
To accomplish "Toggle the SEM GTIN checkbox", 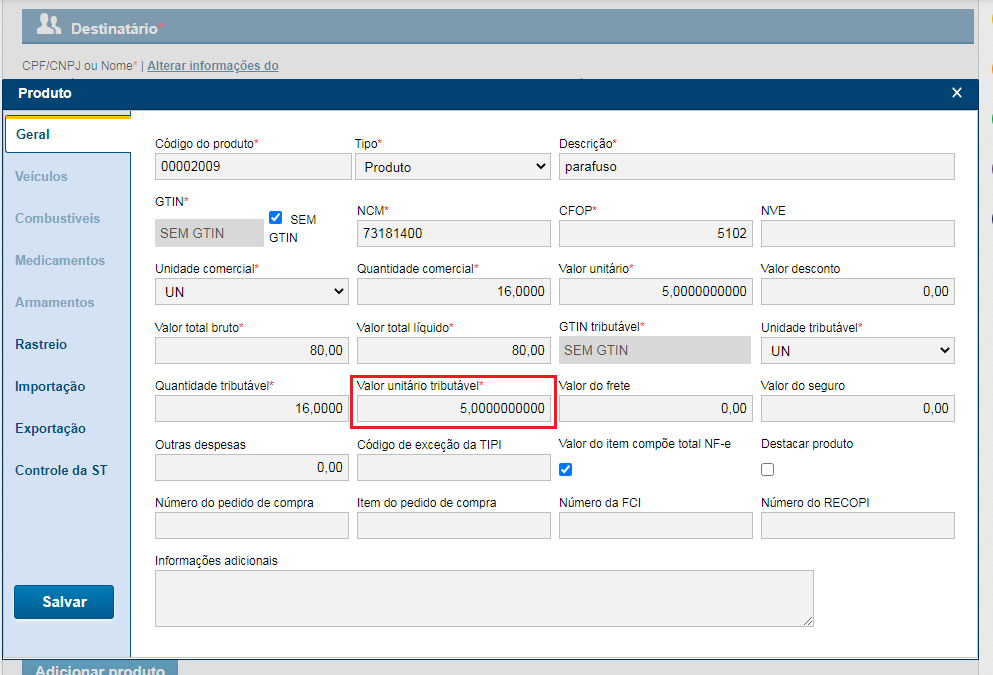I will 276,218.
